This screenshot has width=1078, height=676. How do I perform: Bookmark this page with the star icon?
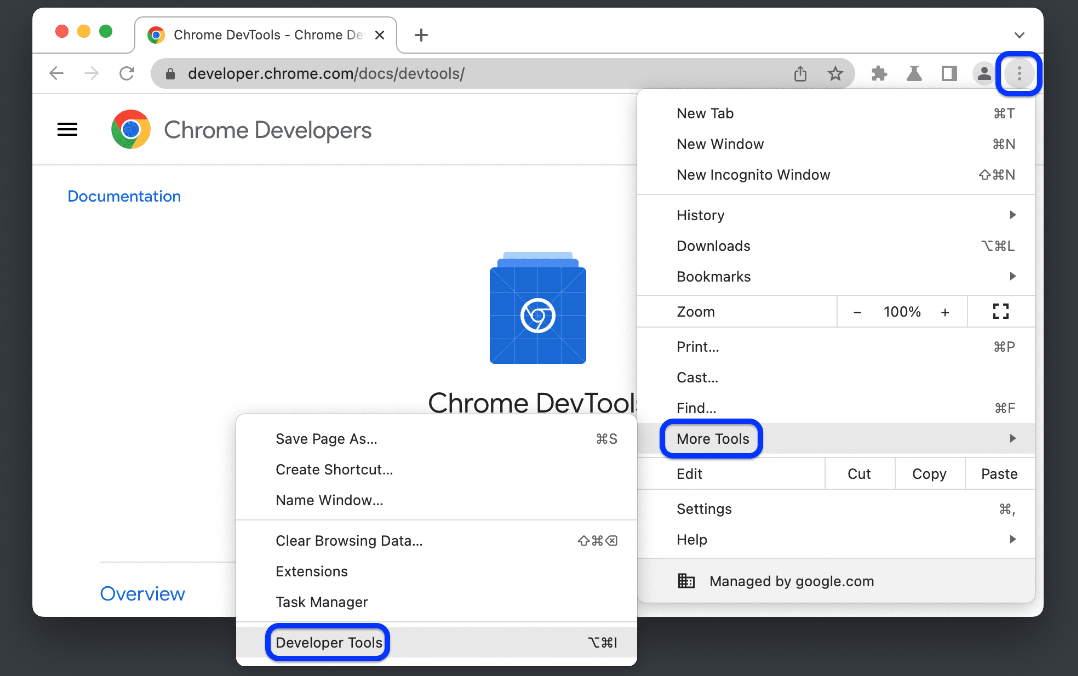[835, 73]
